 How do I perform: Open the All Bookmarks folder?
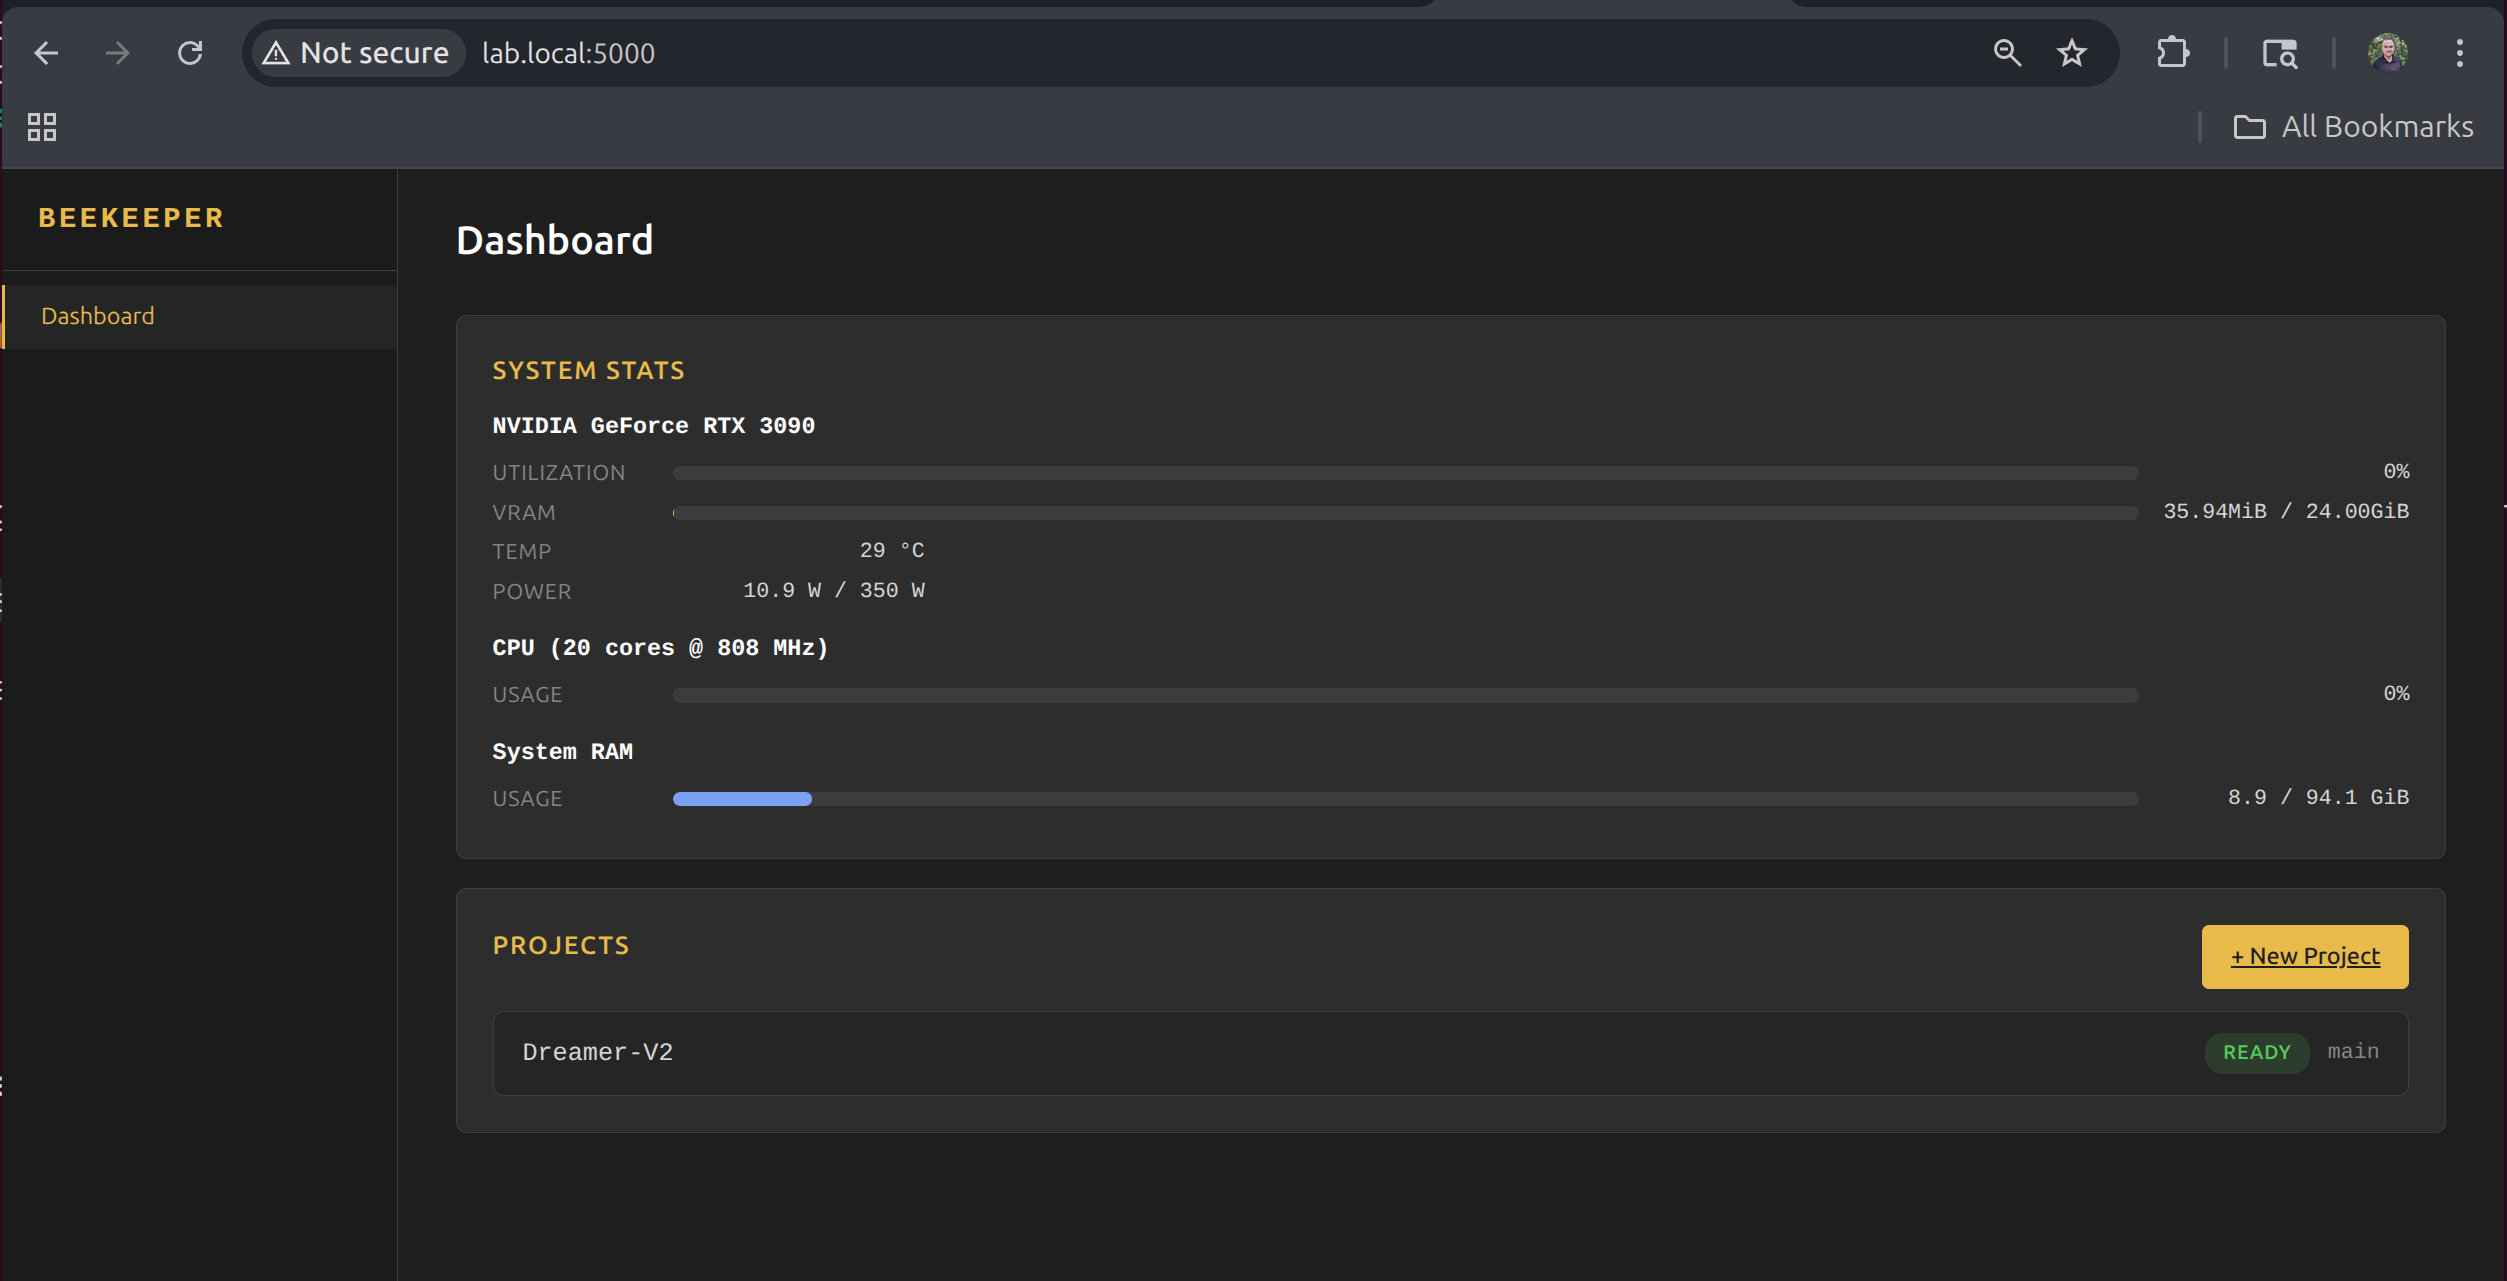2353,127
